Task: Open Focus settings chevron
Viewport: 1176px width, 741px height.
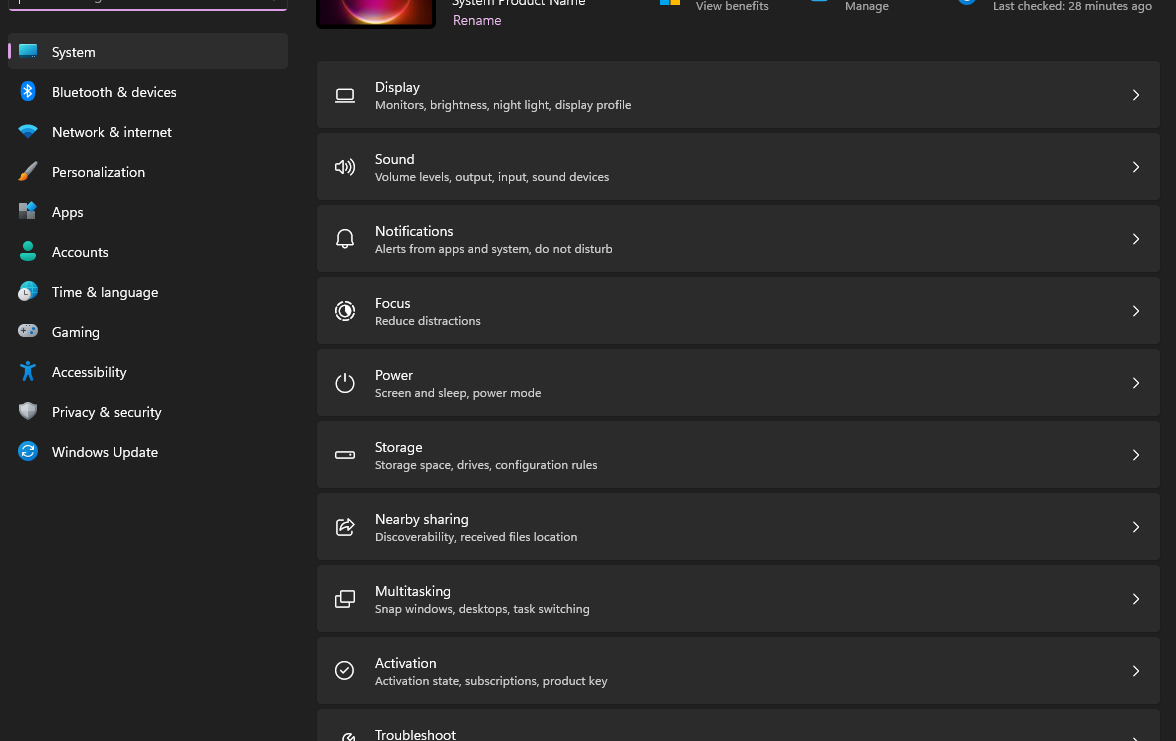Action: 1136,311
